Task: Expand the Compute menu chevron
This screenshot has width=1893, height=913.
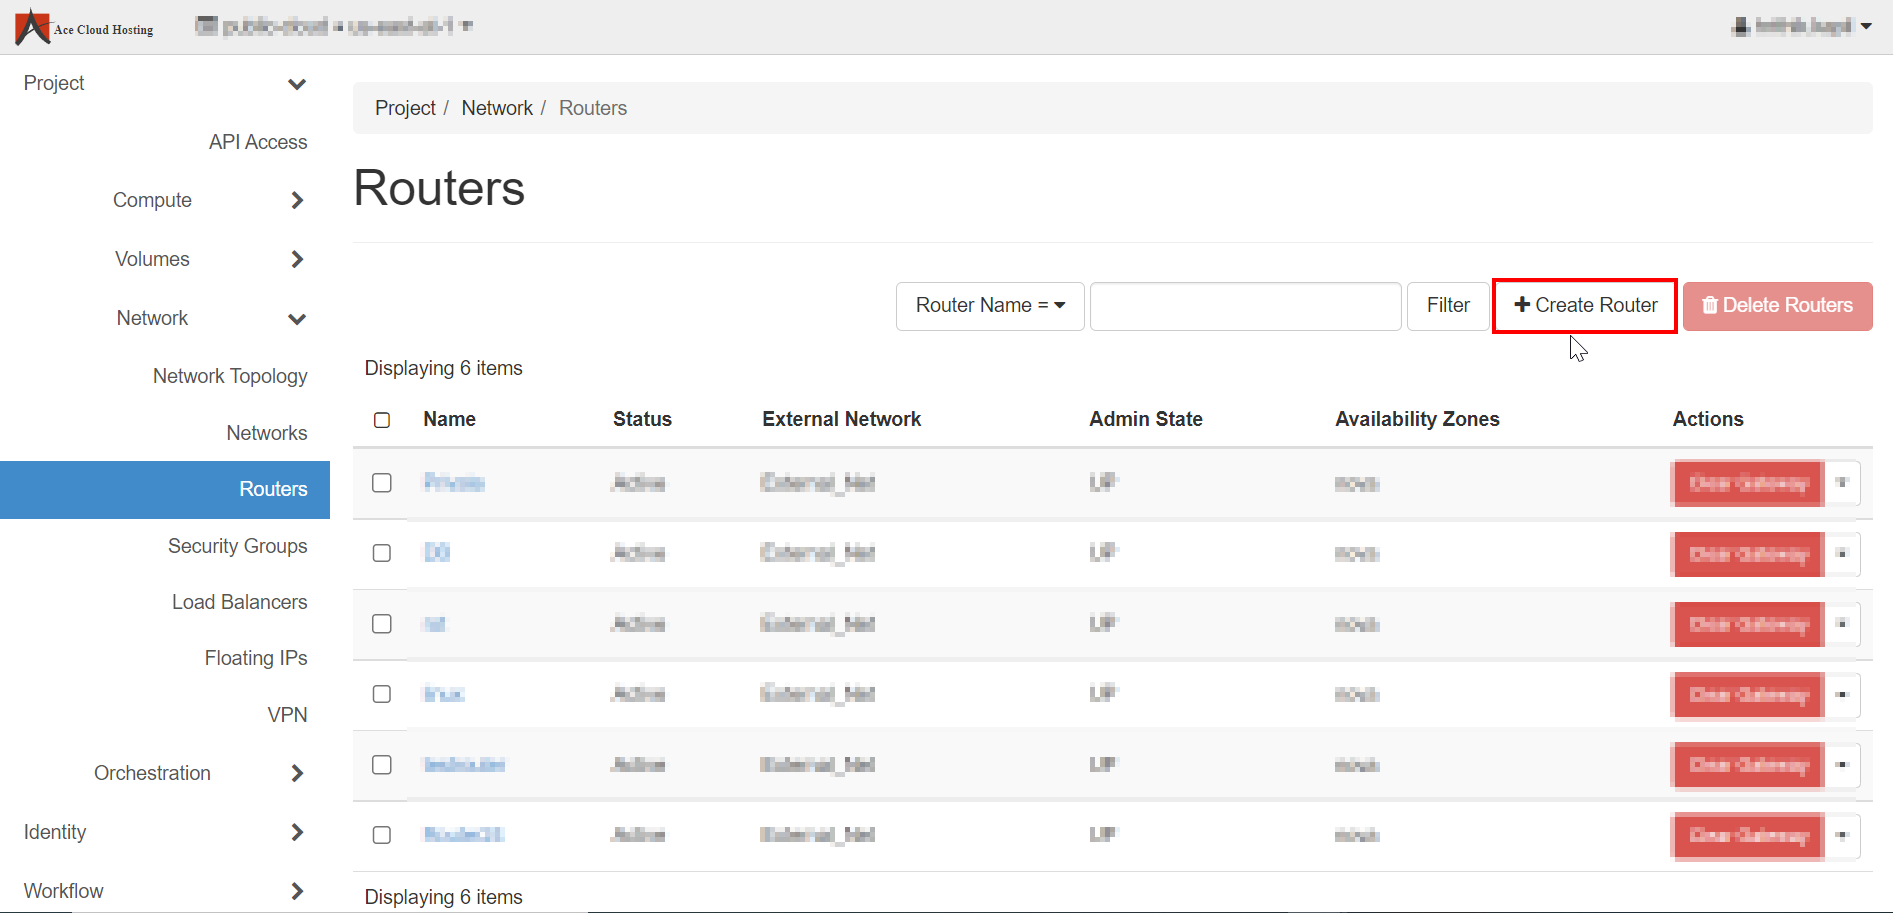Action: [x=296, y=201]
